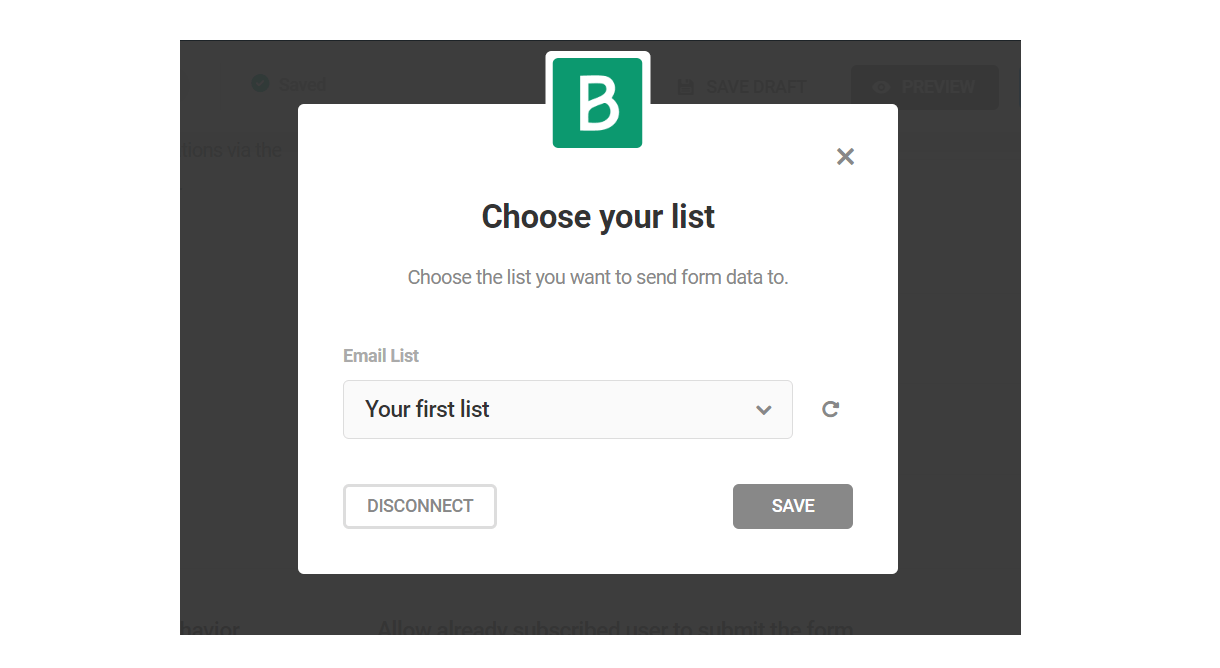
Task: Refresh the email lists
Action: coord(830,409)
